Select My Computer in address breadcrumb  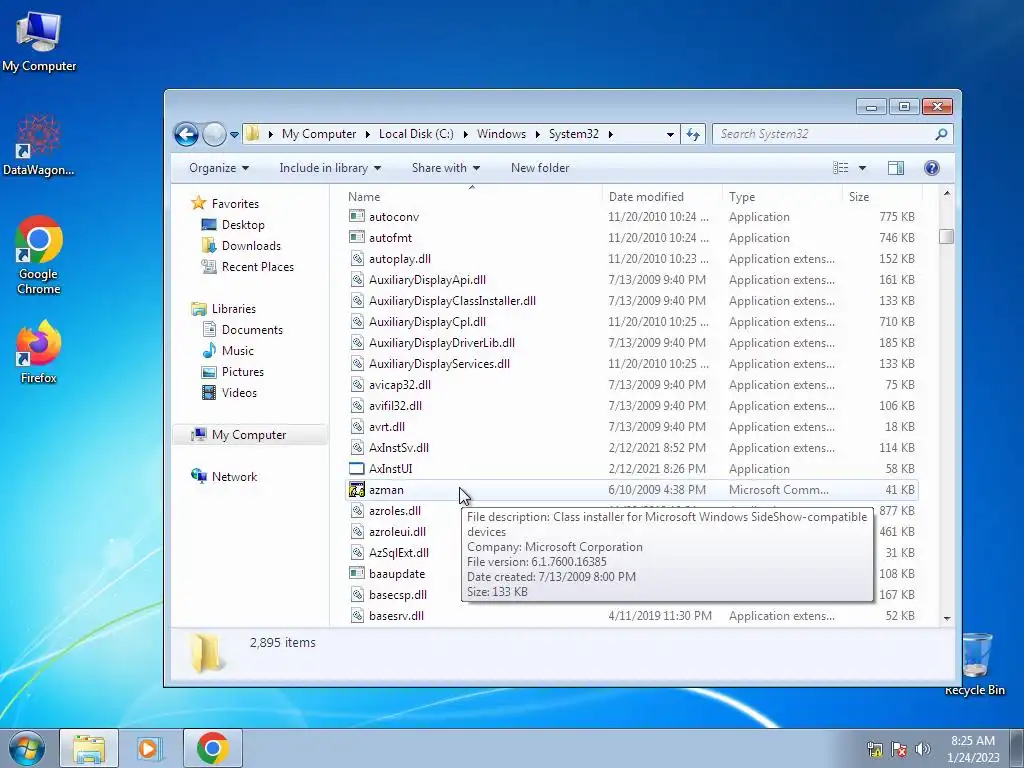pos(319,134)
